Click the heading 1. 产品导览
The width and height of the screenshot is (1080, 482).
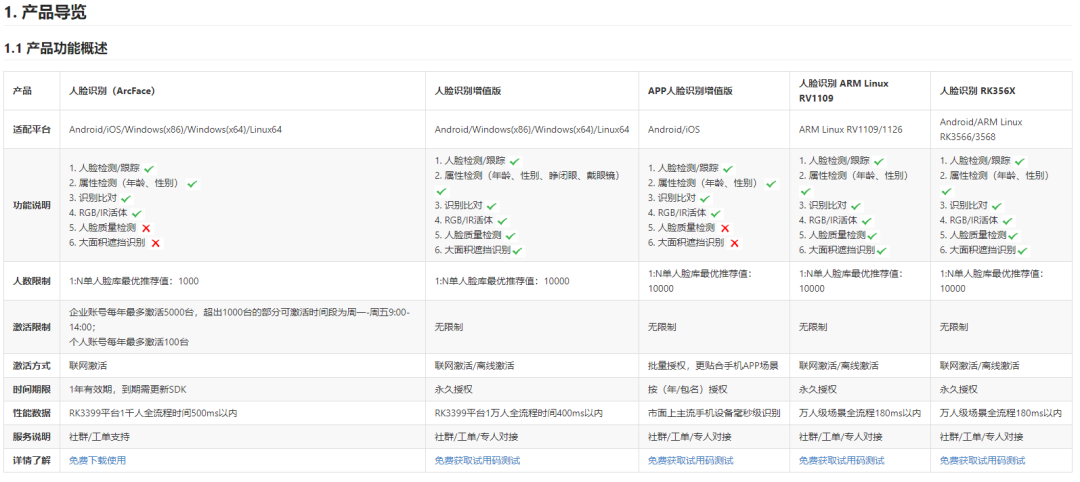45,12
